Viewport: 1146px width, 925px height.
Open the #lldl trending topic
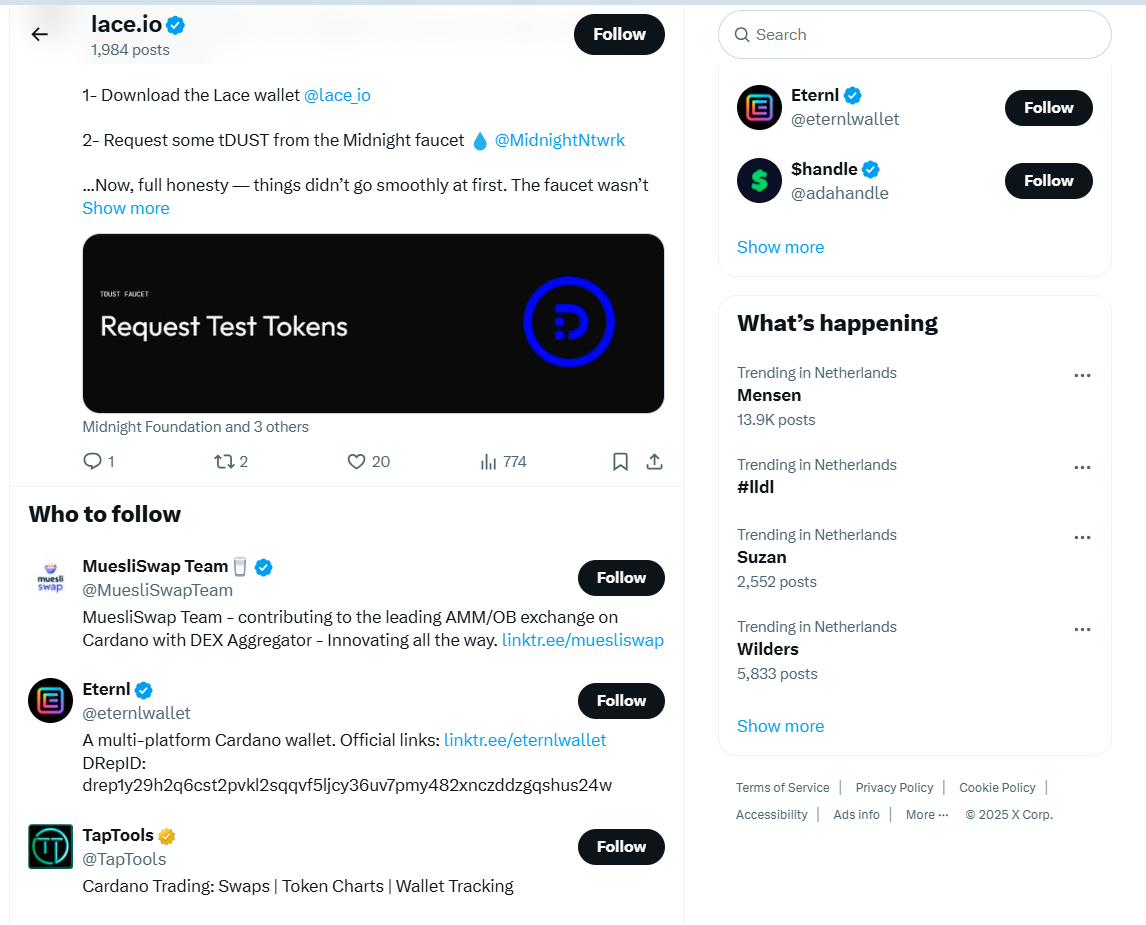(756, 487)
